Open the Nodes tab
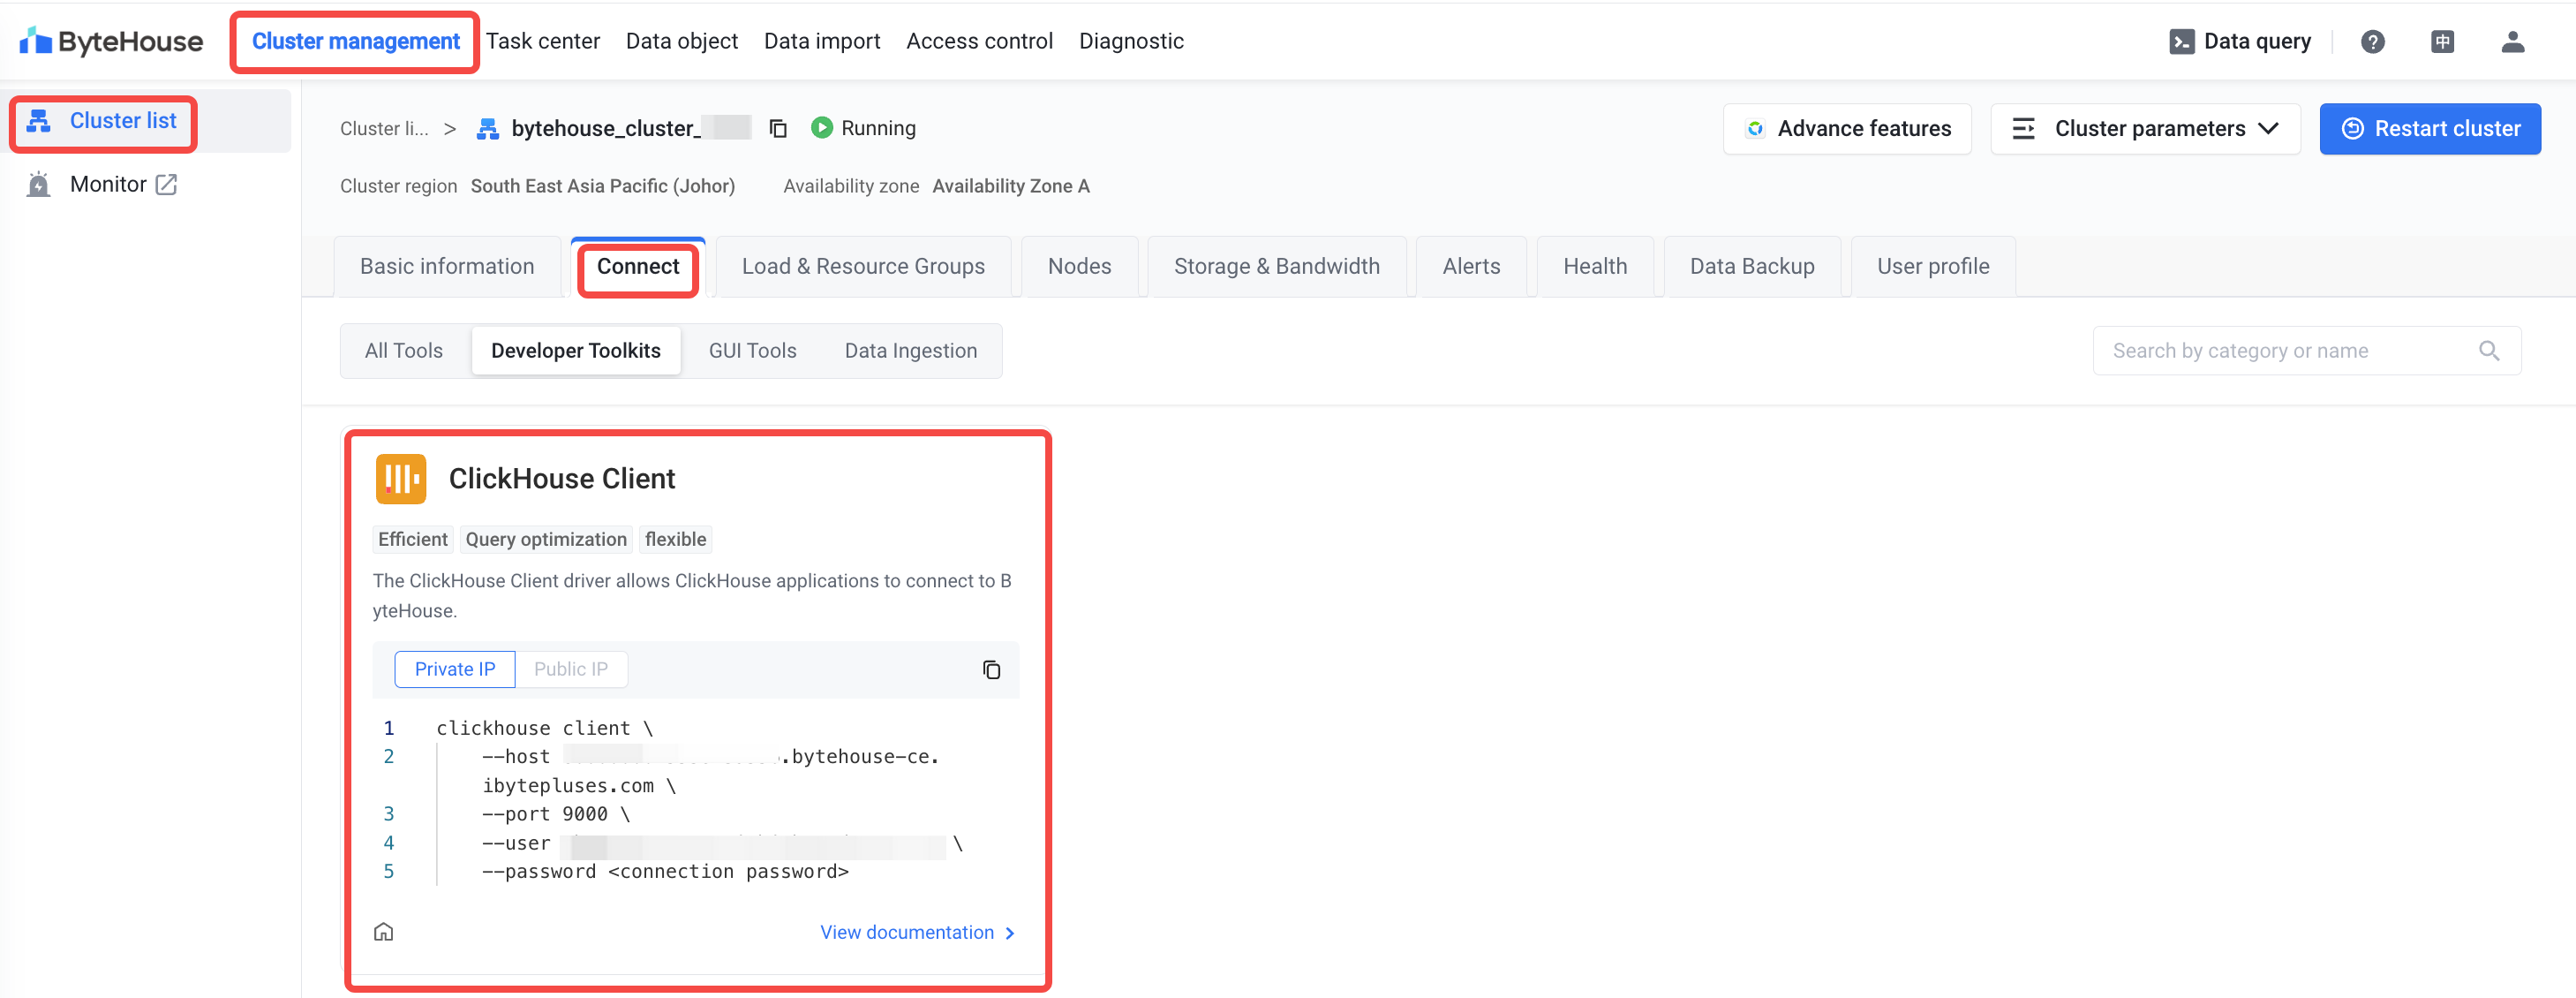Image resolution: width=2576 pixels, height=998 pixels. pos(1079,266)
